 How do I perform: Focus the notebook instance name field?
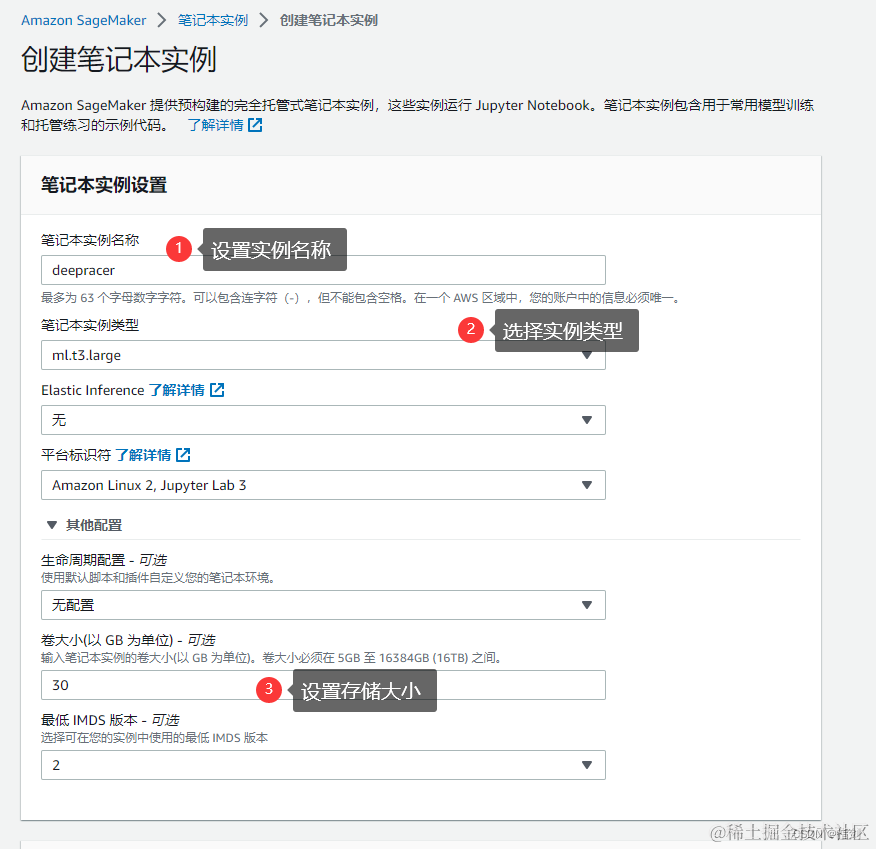click(323, 270)
